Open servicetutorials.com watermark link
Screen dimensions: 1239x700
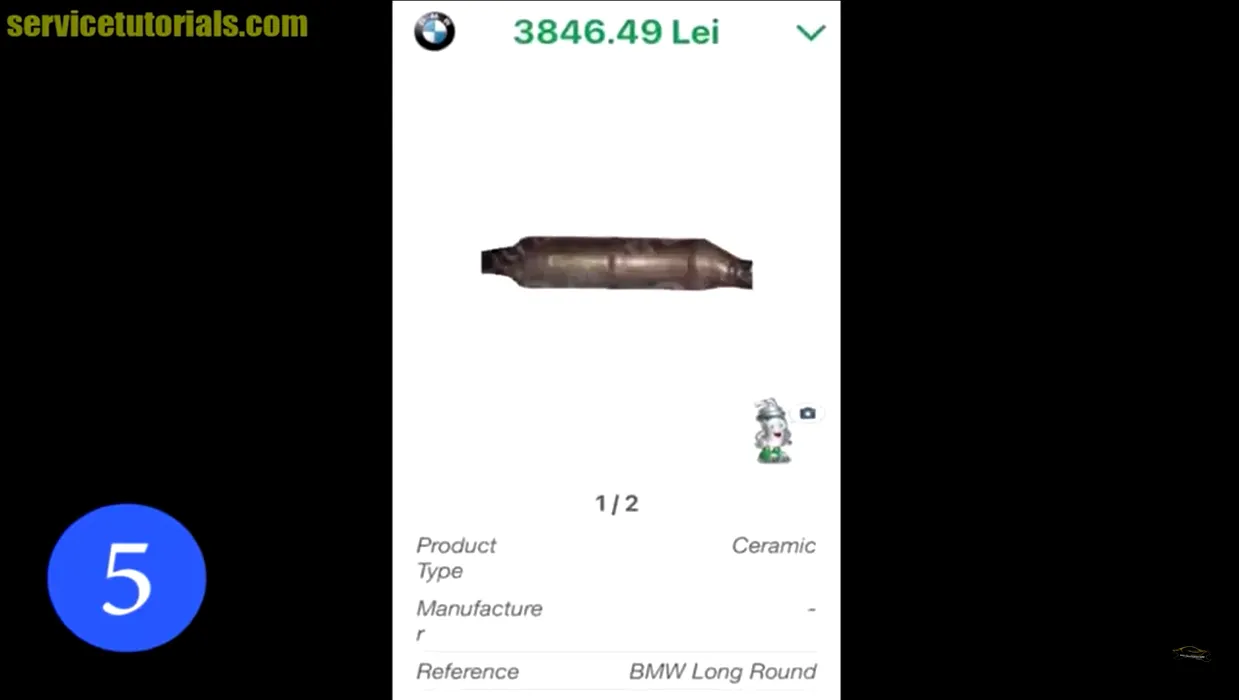pyautogui.click(x=157, y=24)
